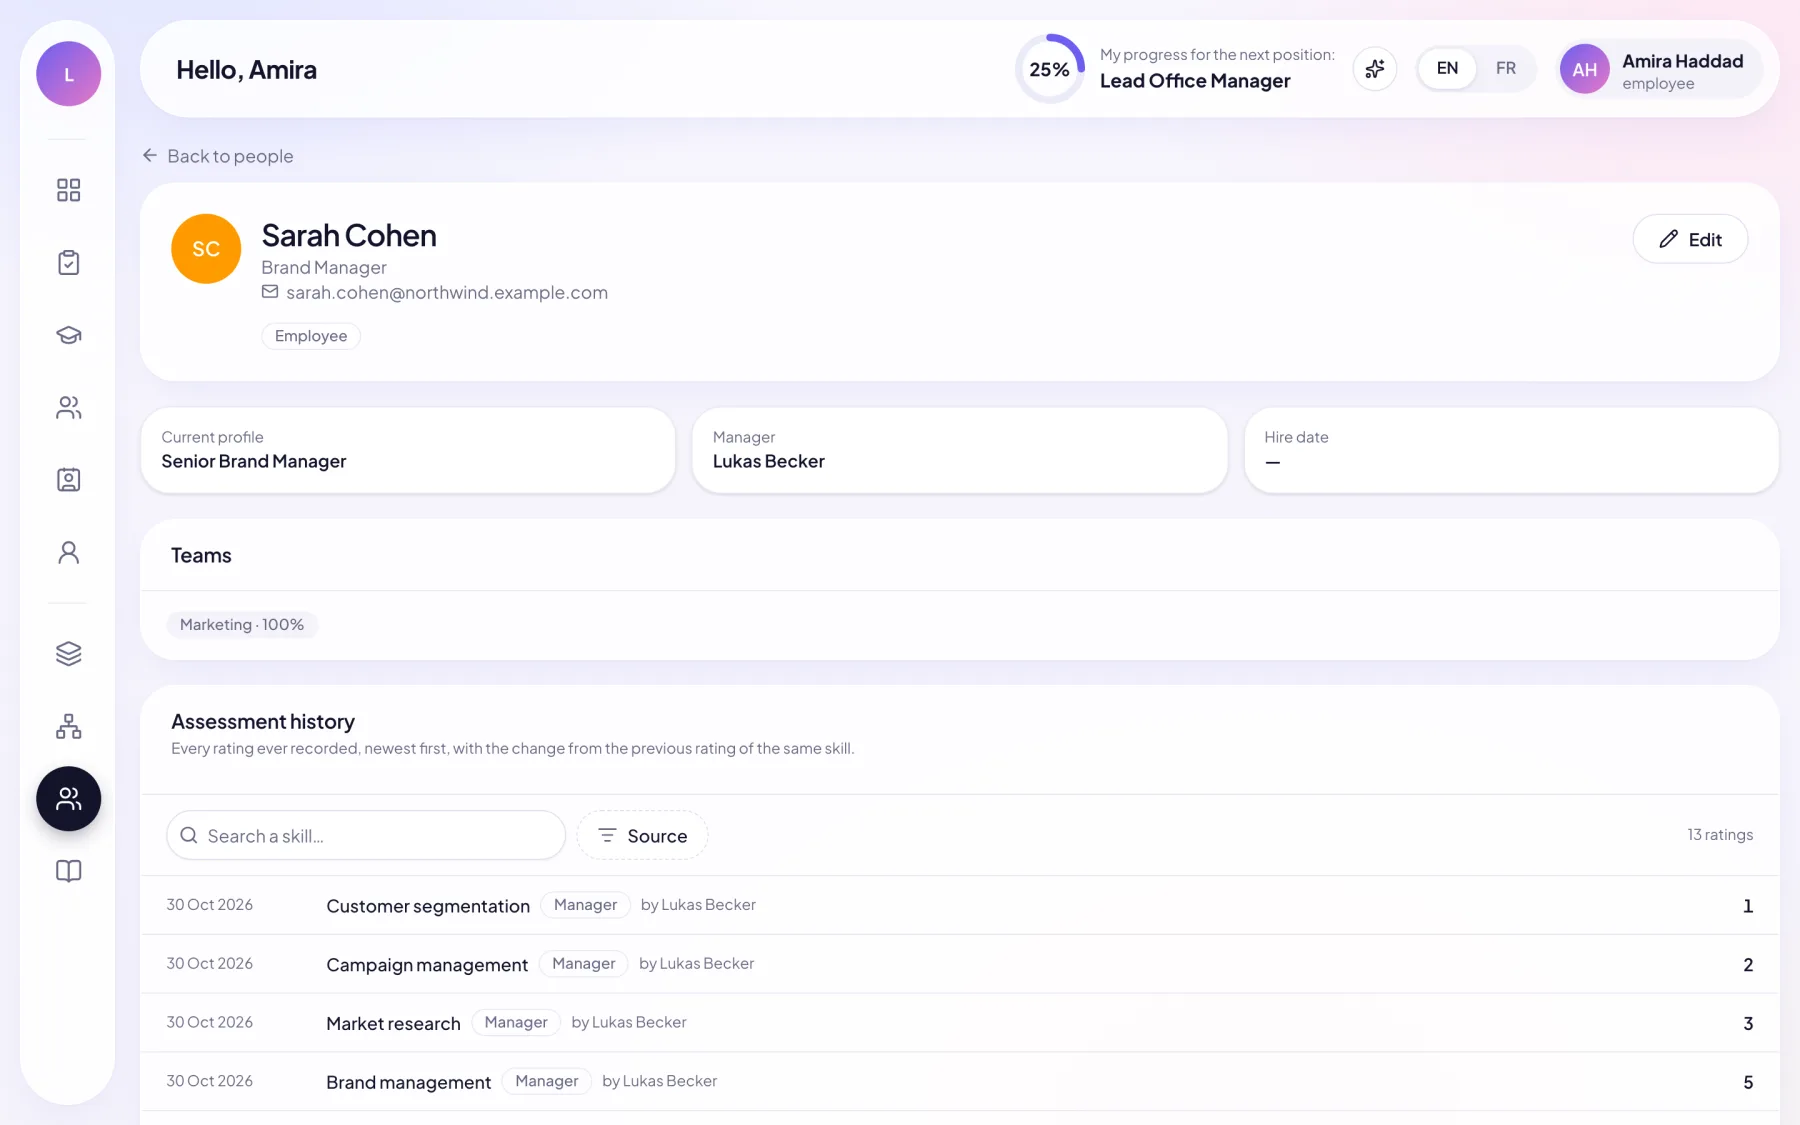Click Sarah's email address

point(447,292)
